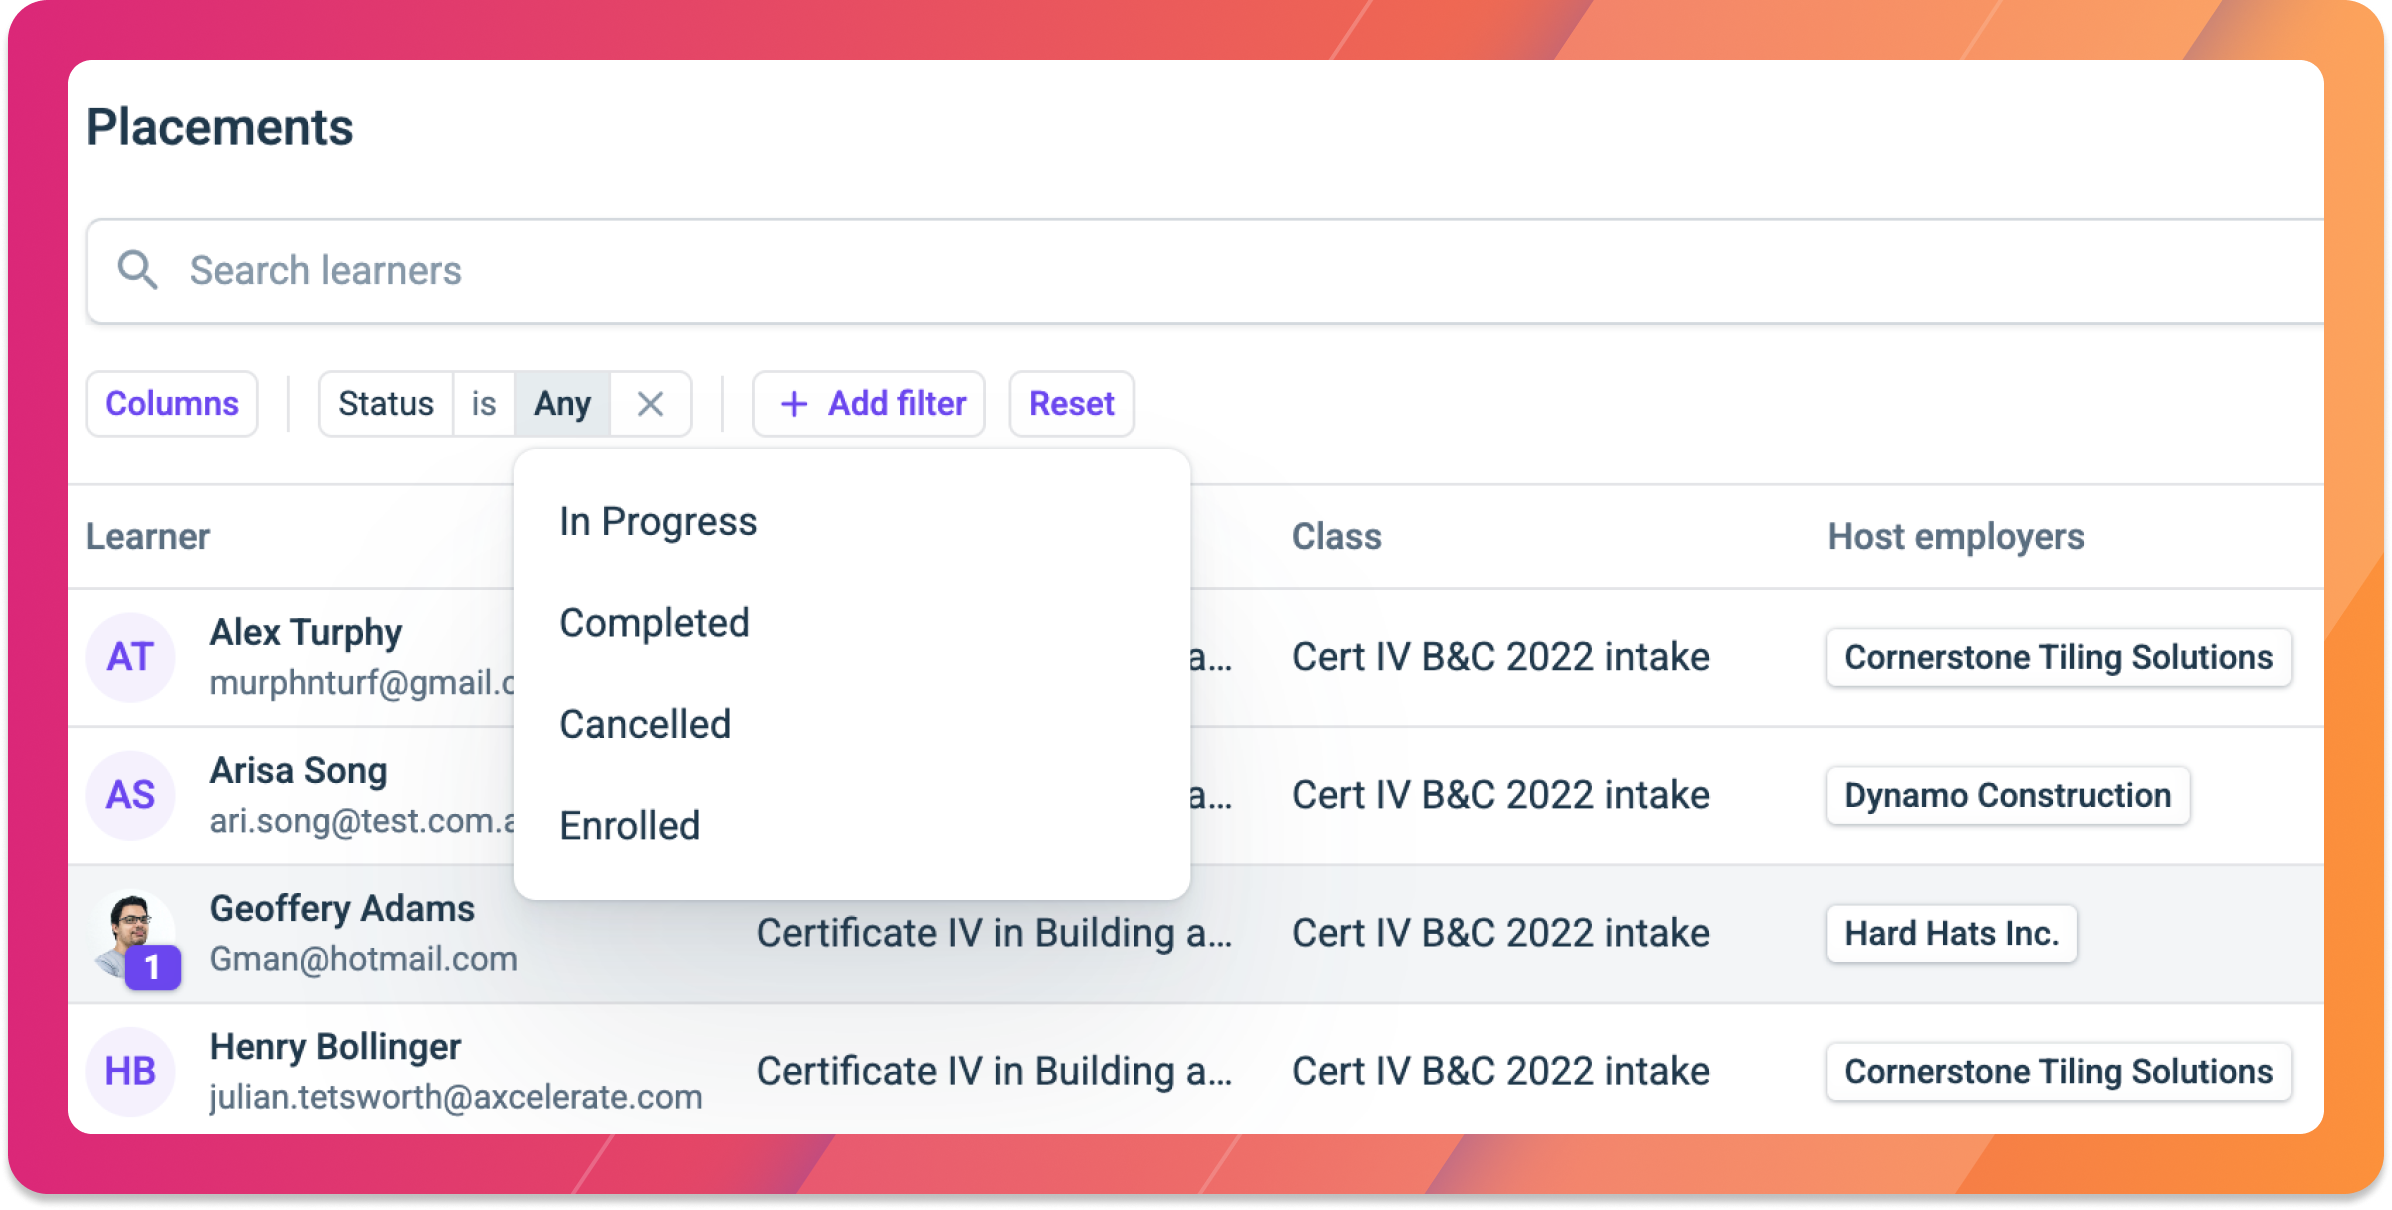The width and height of the screenshot is (2392, 1210).
Task: Open Alex Turphy learner name
Action: point(306,632)
